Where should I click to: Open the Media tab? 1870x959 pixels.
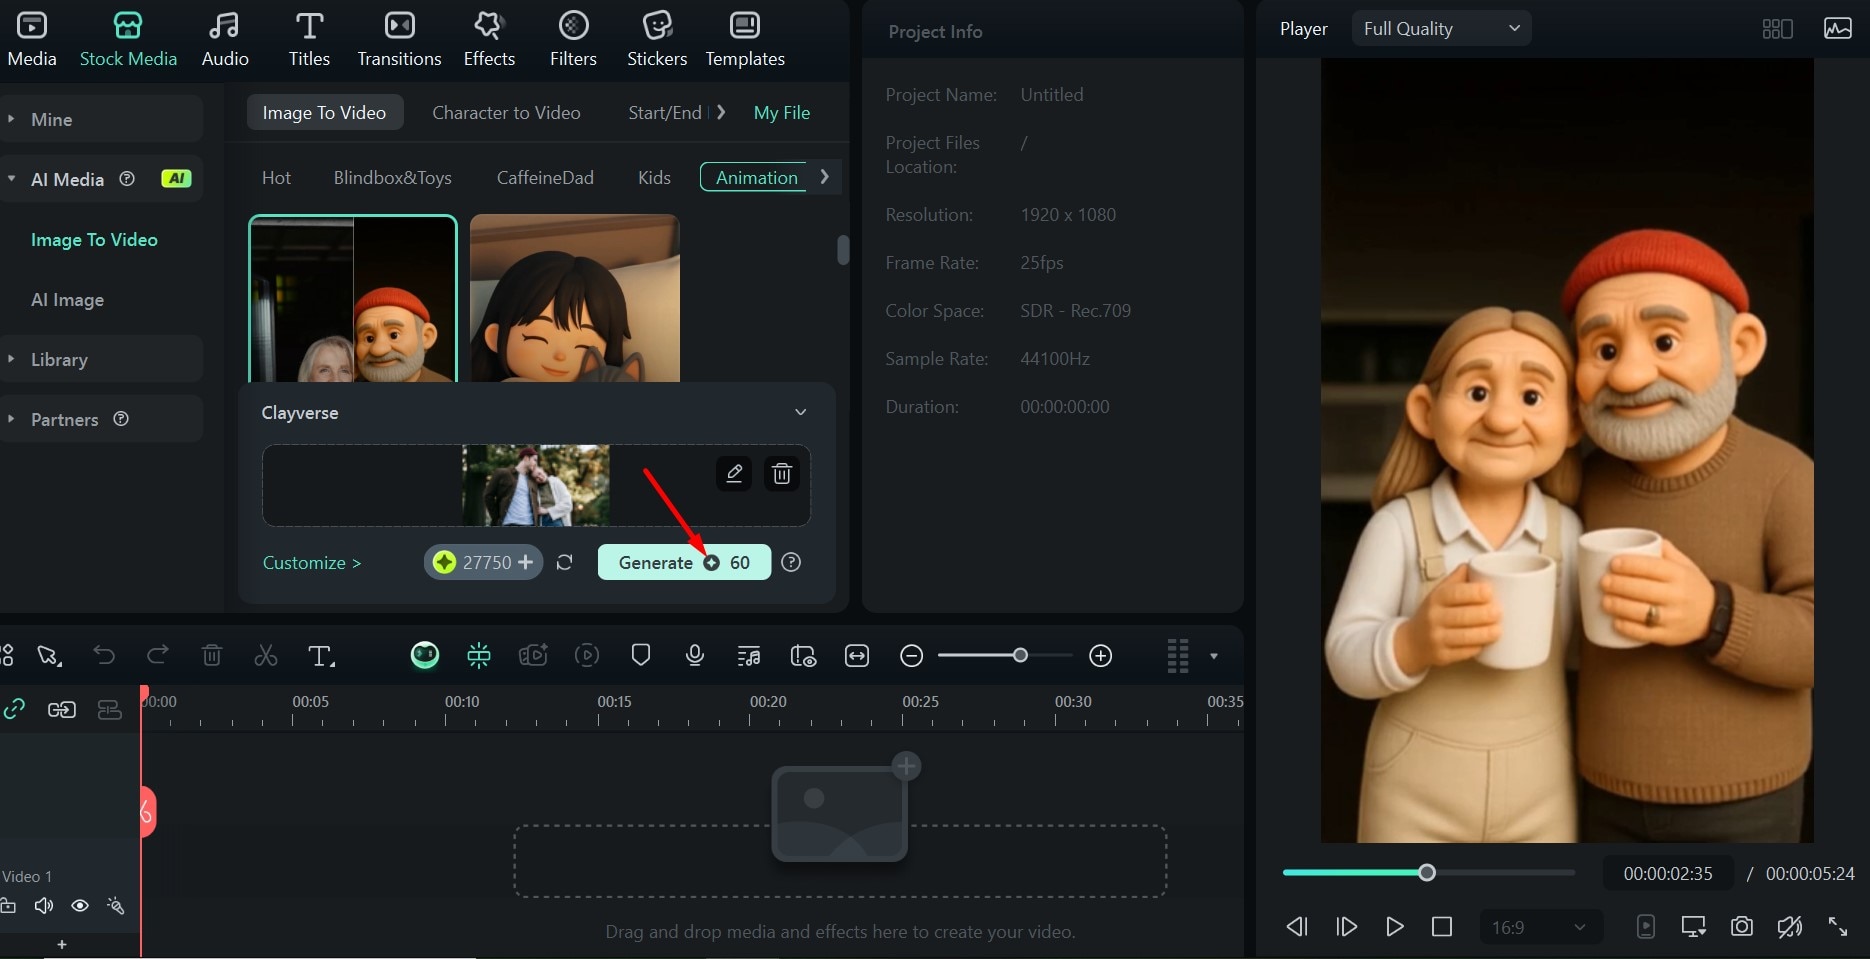coord(32,40)
